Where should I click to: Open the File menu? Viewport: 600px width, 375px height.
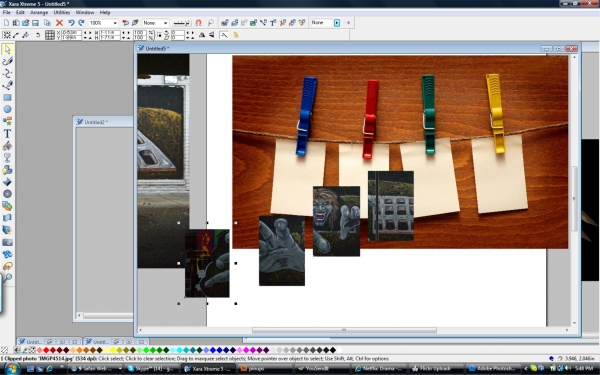click(7, 13)
